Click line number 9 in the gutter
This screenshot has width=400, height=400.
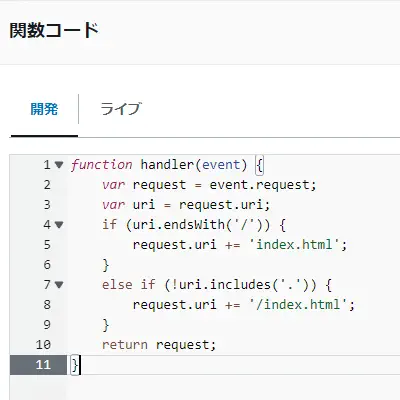(47, 325)
